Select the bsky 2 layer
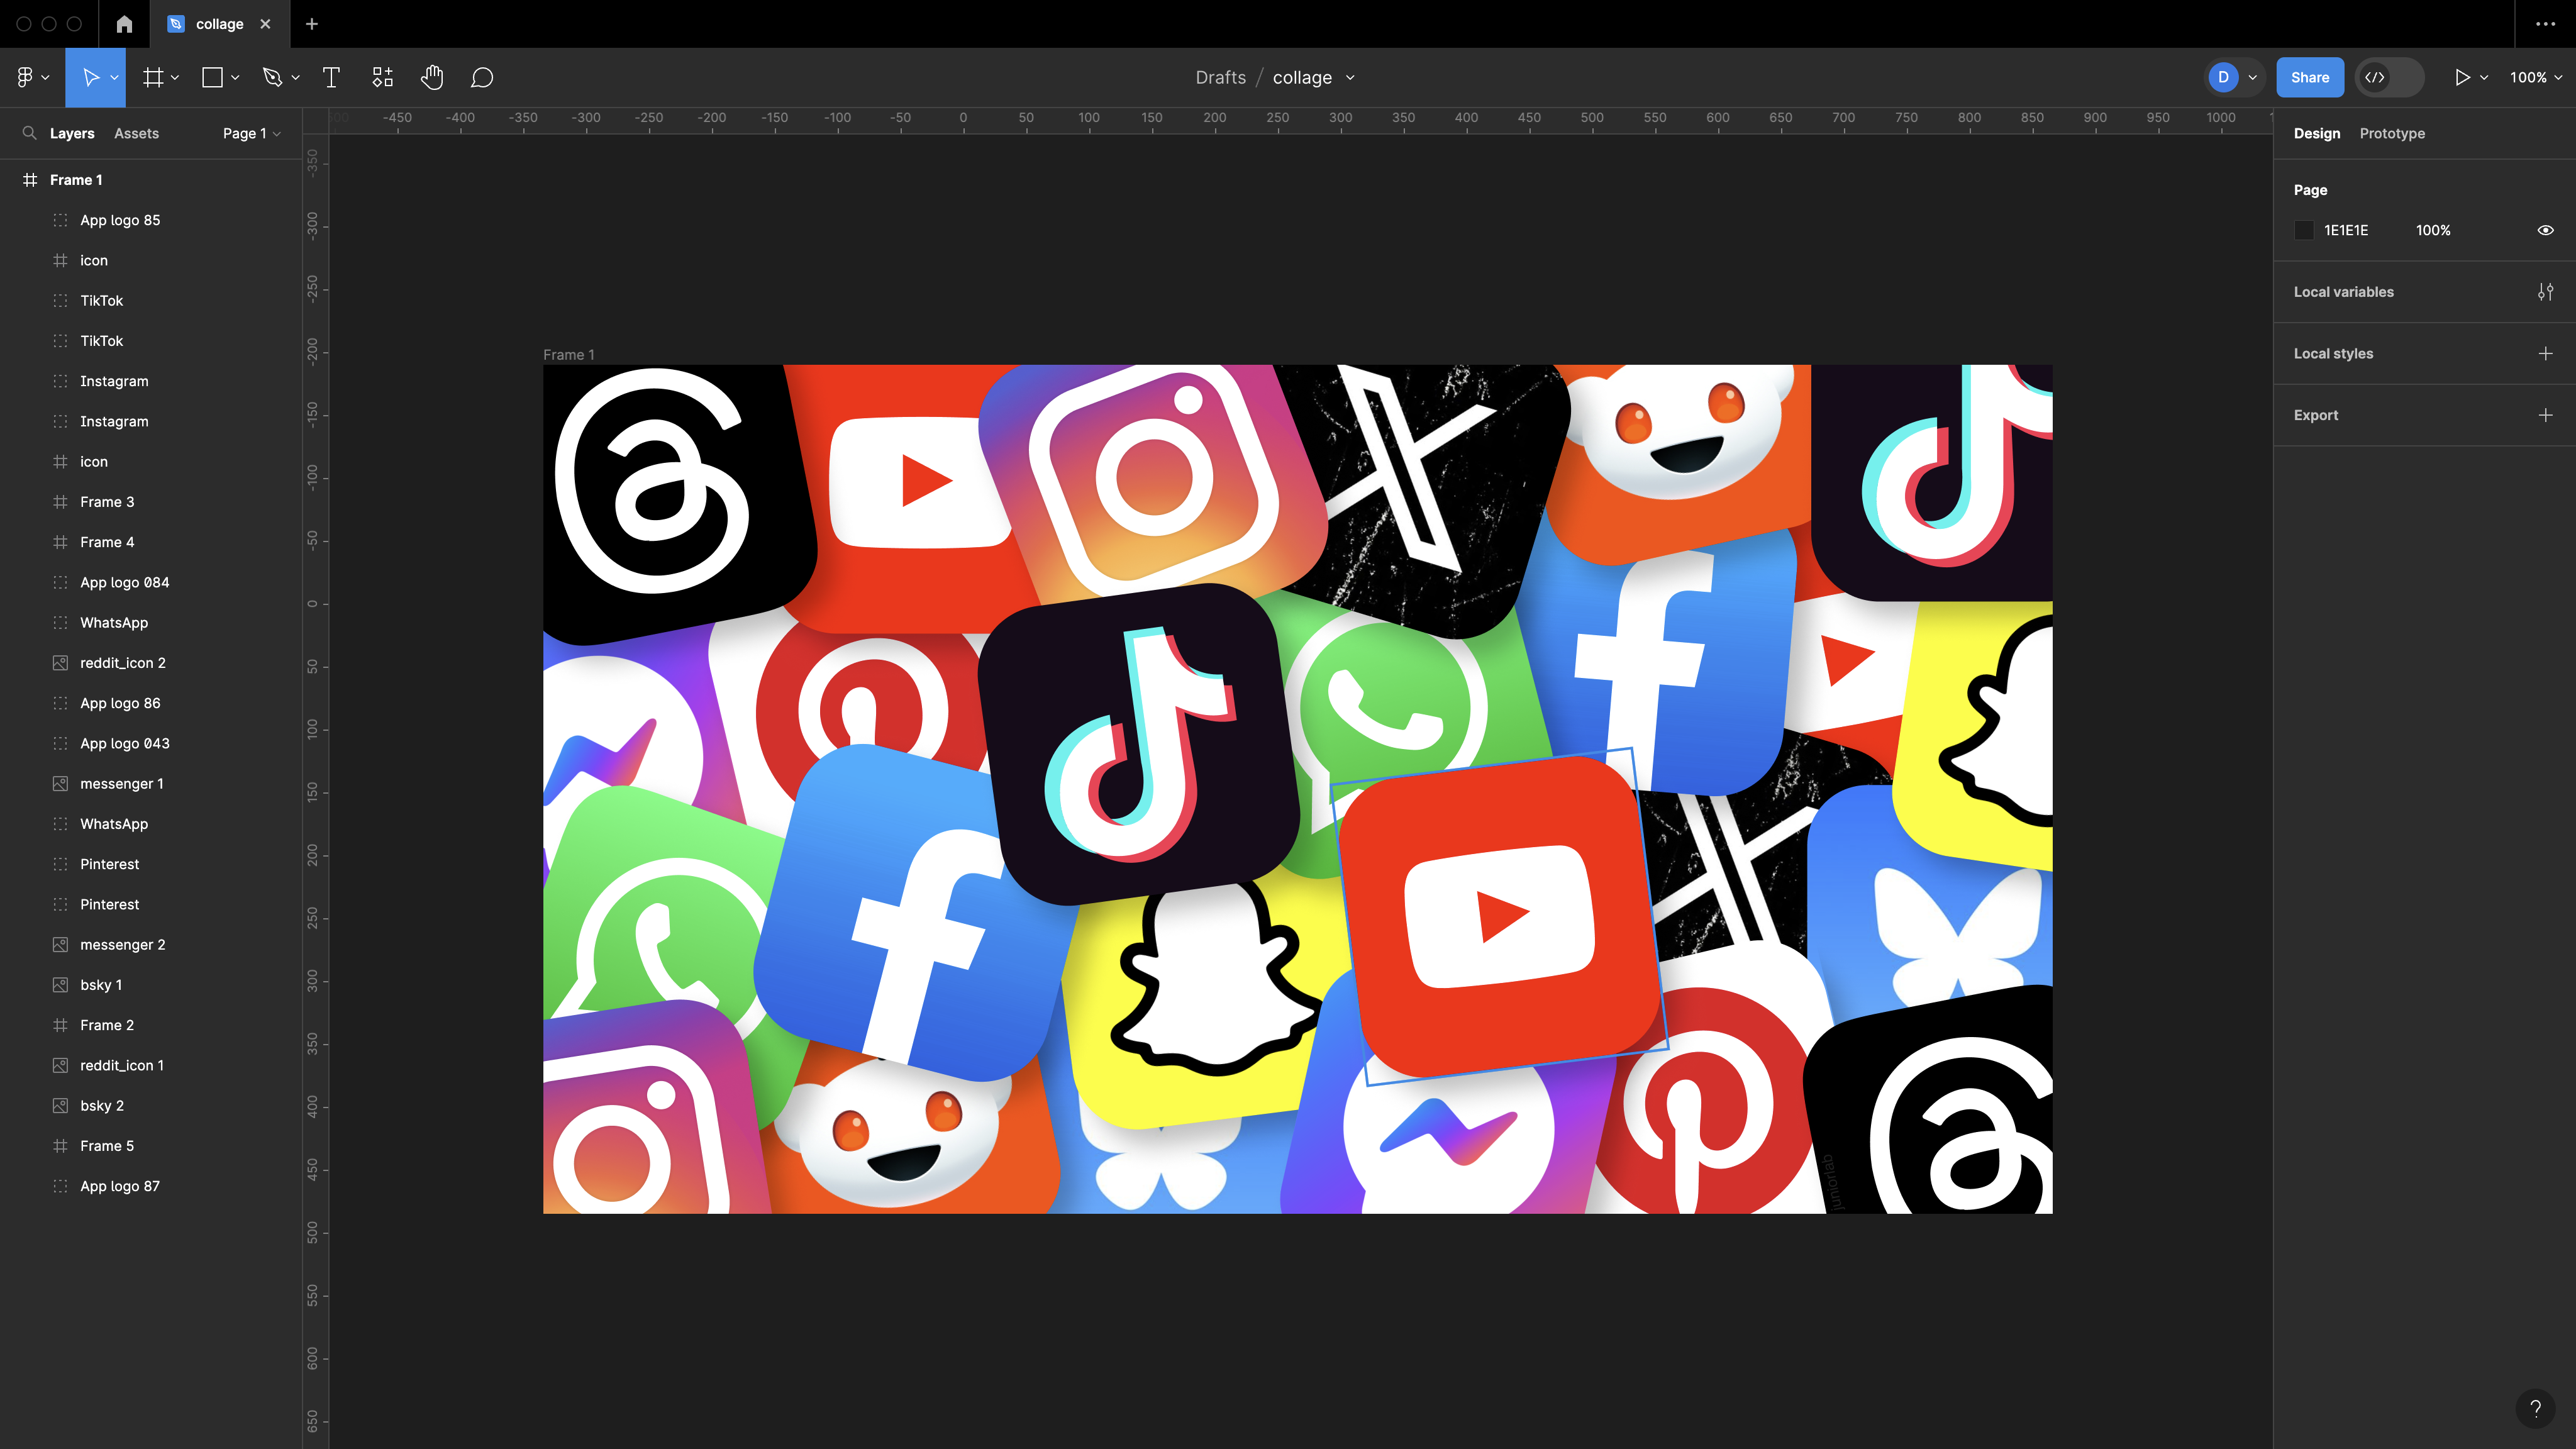 (150, 1105)
